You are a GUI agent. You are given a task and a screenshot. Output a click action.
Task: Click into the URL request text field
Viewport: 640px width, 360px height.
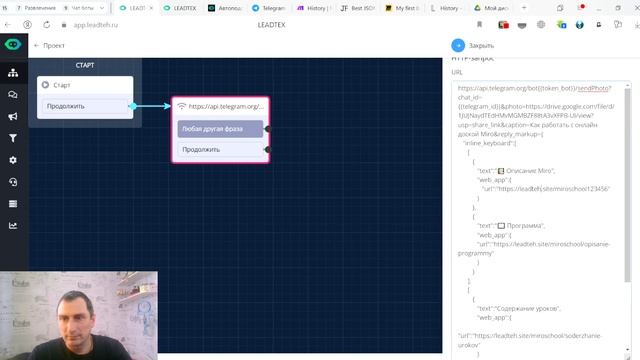[538, 220]
